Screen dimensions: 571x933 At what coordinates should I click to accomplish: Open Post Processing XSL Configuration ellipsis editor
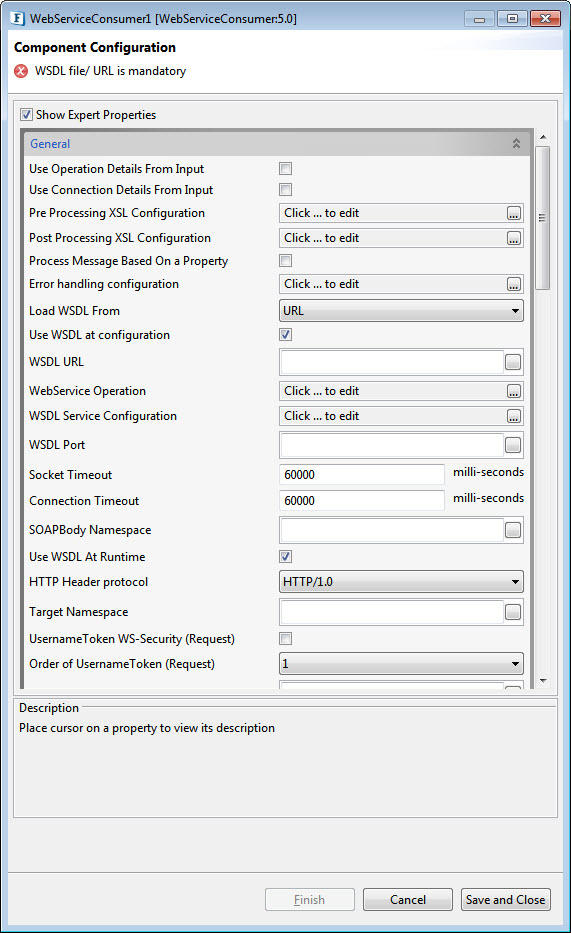click(514, 238)
